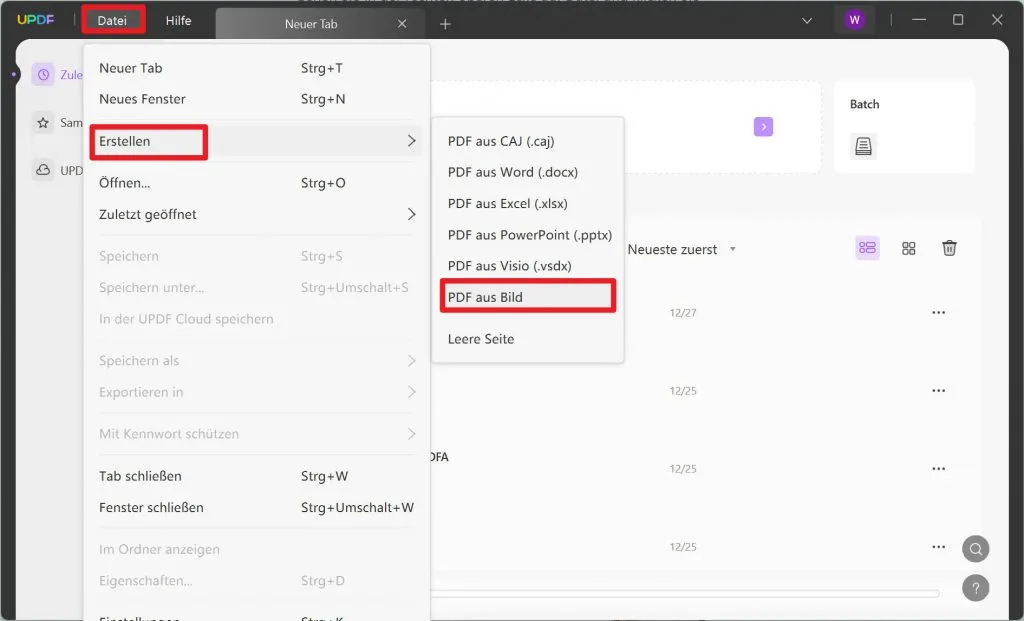Switch to list view layout
Image resolution: width=1024 pixels, height=621 pixels.
click(x=867, y=248)
